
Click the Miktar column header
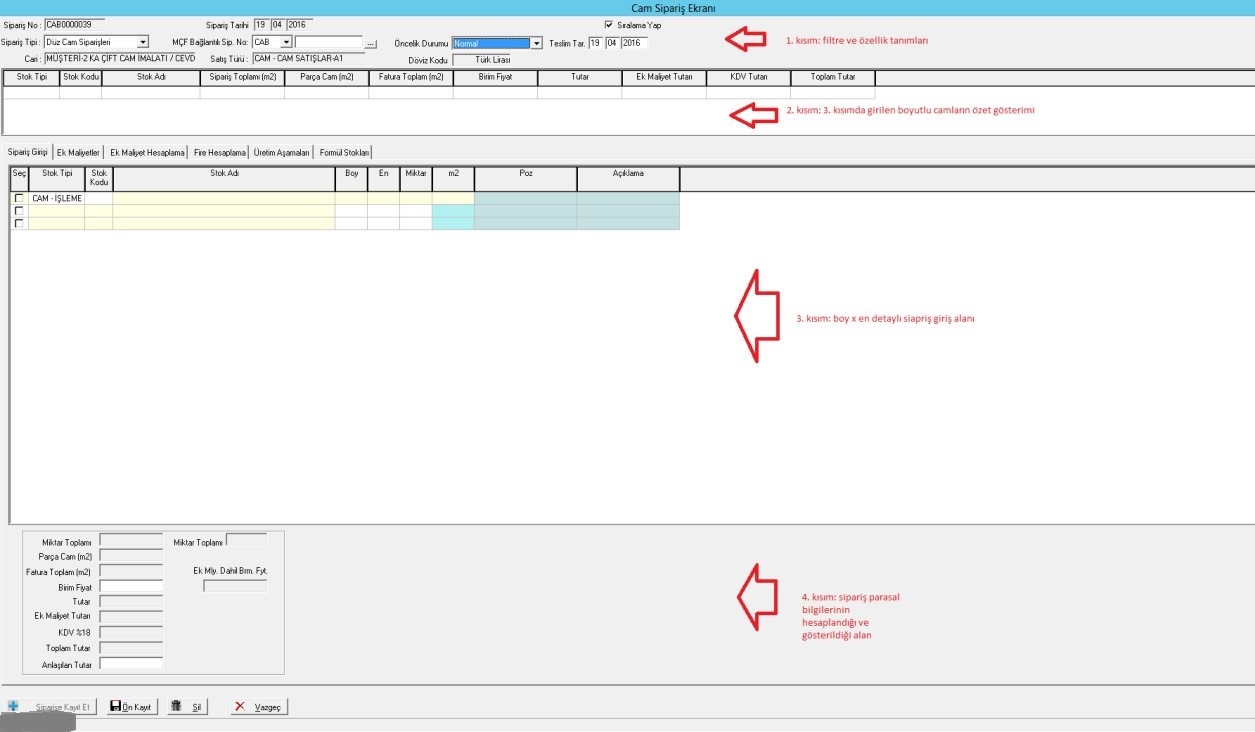coord(416,178)
